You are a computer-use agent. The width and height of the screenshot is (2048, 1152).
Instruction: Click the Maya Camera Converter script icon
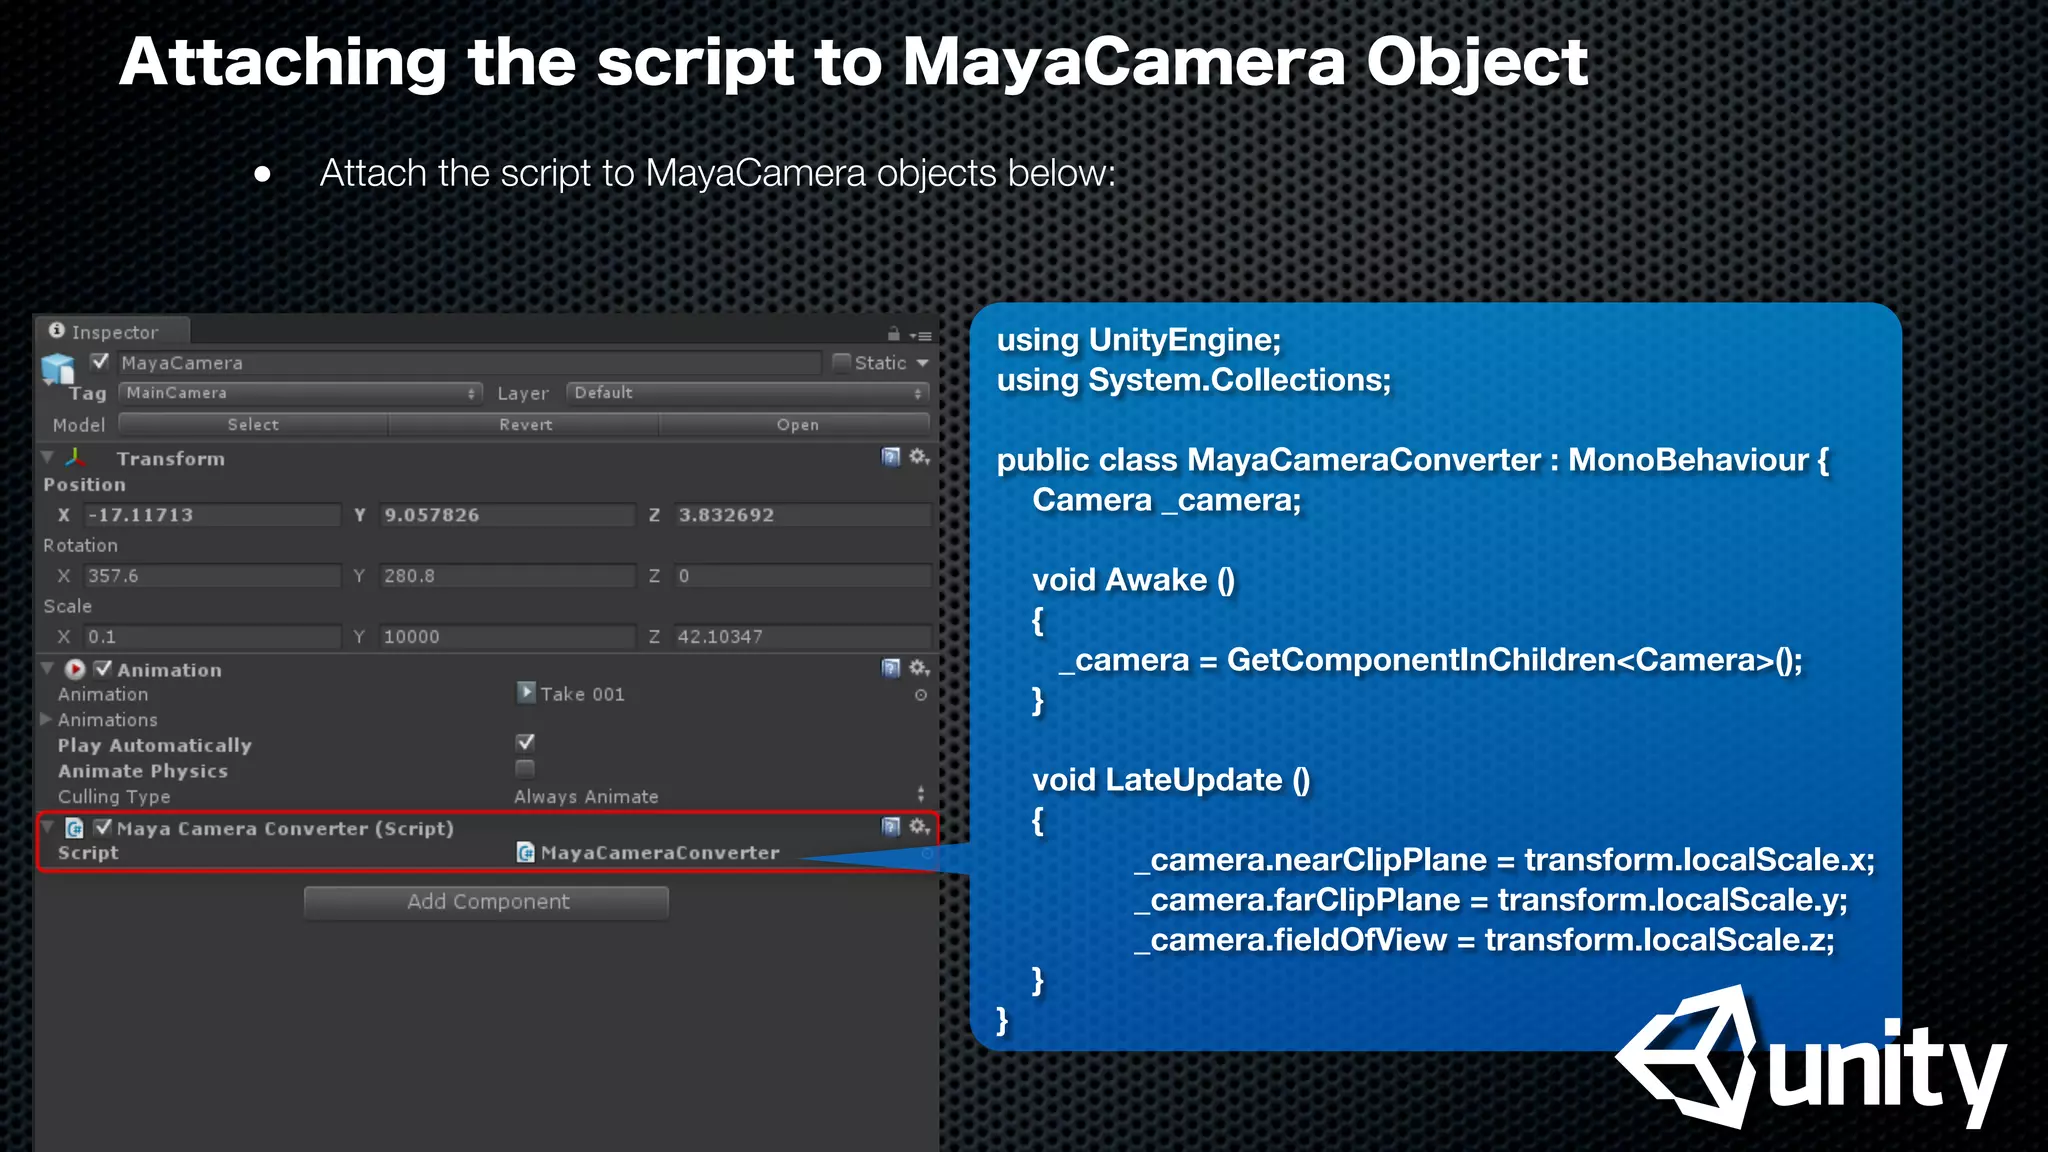pyautogui.click(x=74, y=828)
